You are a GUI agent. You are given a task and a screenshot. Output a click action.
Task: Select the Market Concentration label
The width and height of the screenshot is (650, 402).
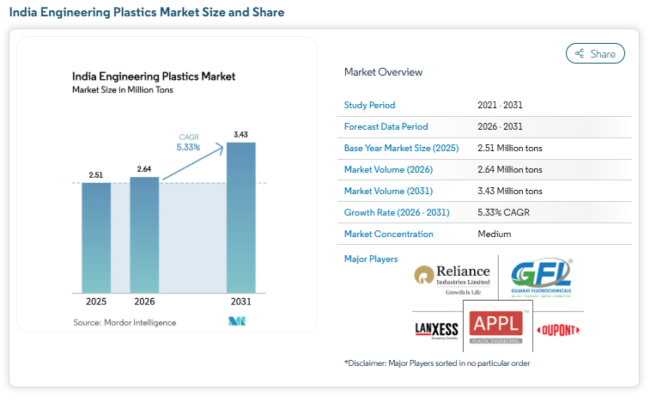(x=388, y=234)
